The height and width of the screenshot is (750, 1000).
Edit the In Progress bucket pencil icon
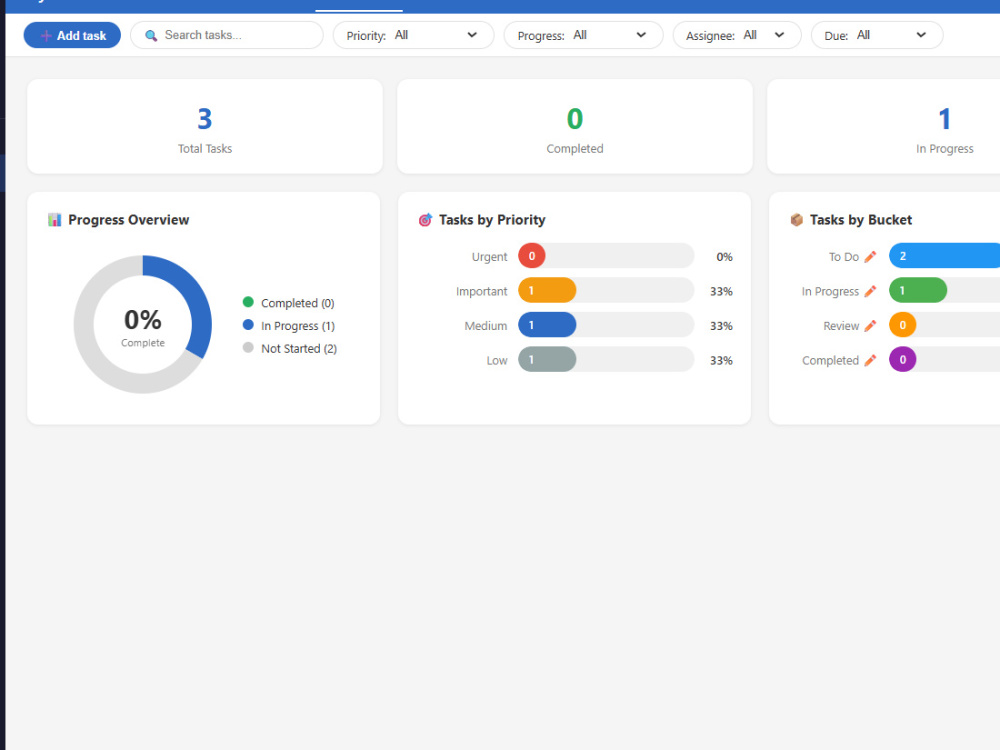[x=870, y=291]
